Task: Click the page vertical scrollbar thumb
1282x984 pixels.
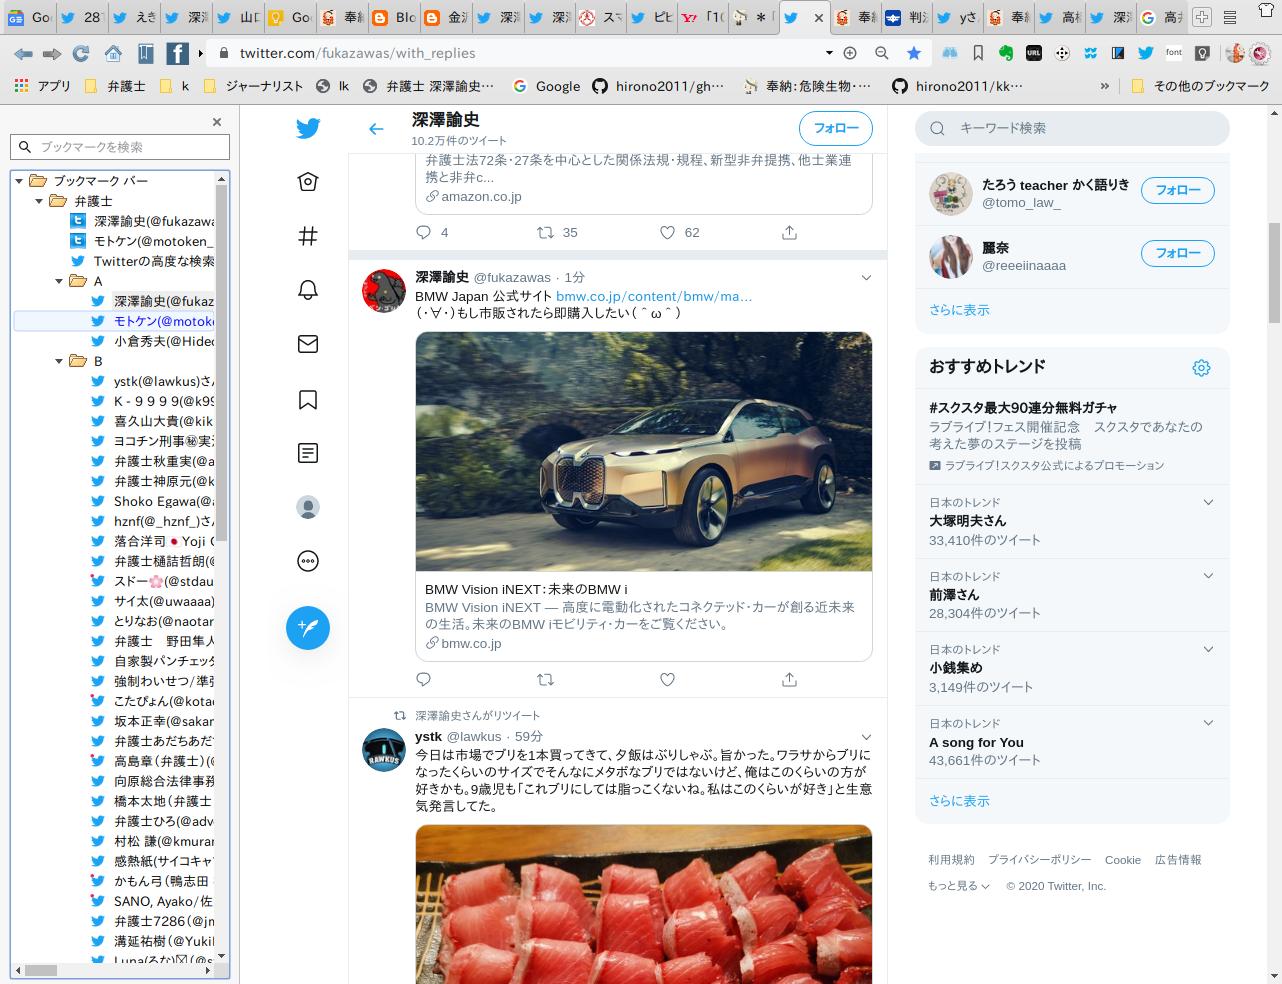Action: coord(1274,272)
